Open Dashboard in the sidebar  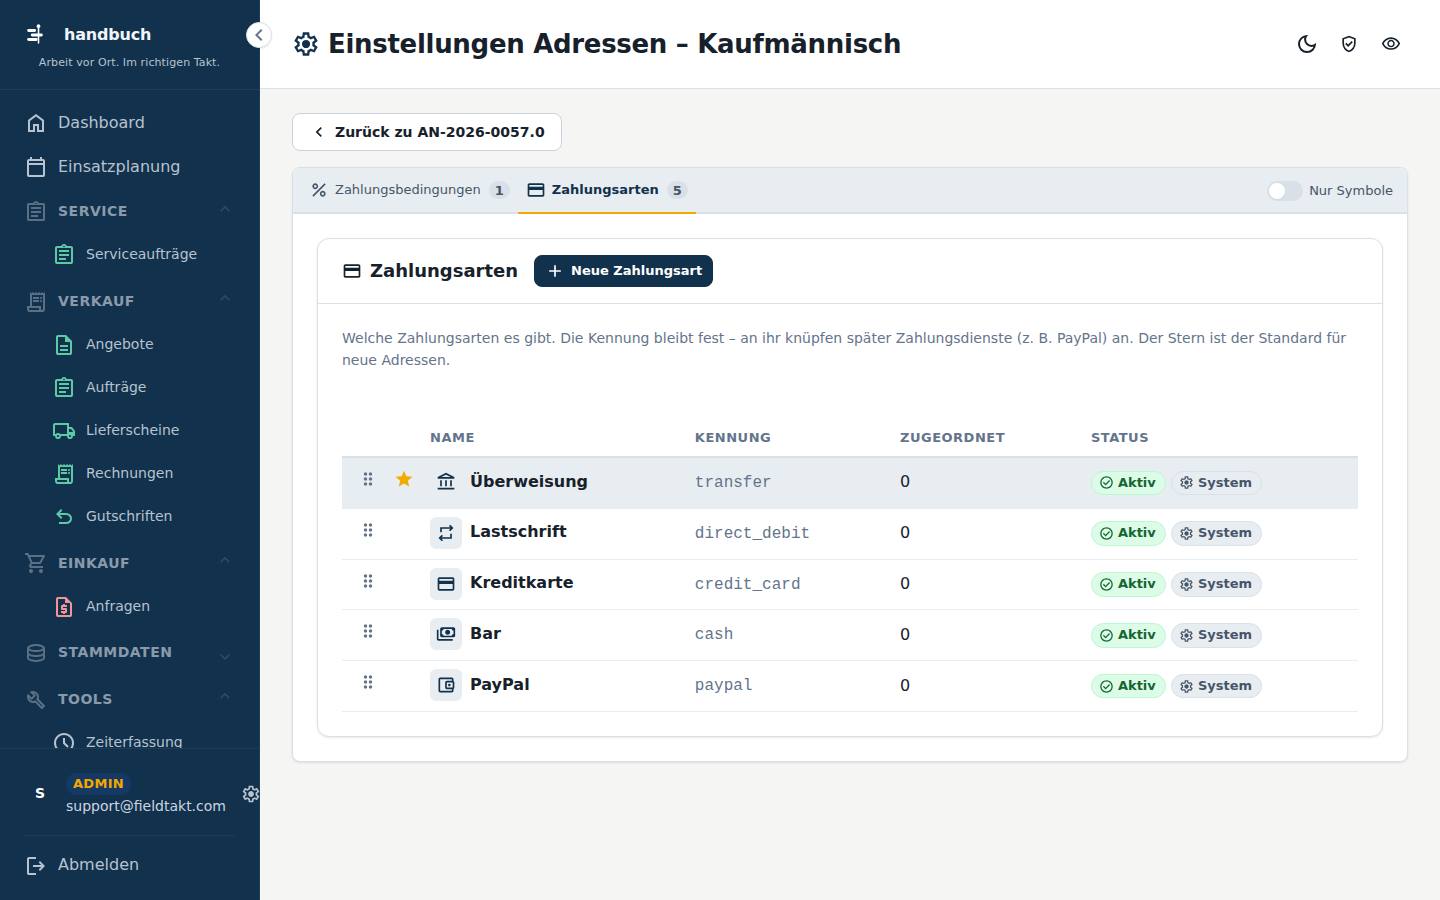pos(130,122)
